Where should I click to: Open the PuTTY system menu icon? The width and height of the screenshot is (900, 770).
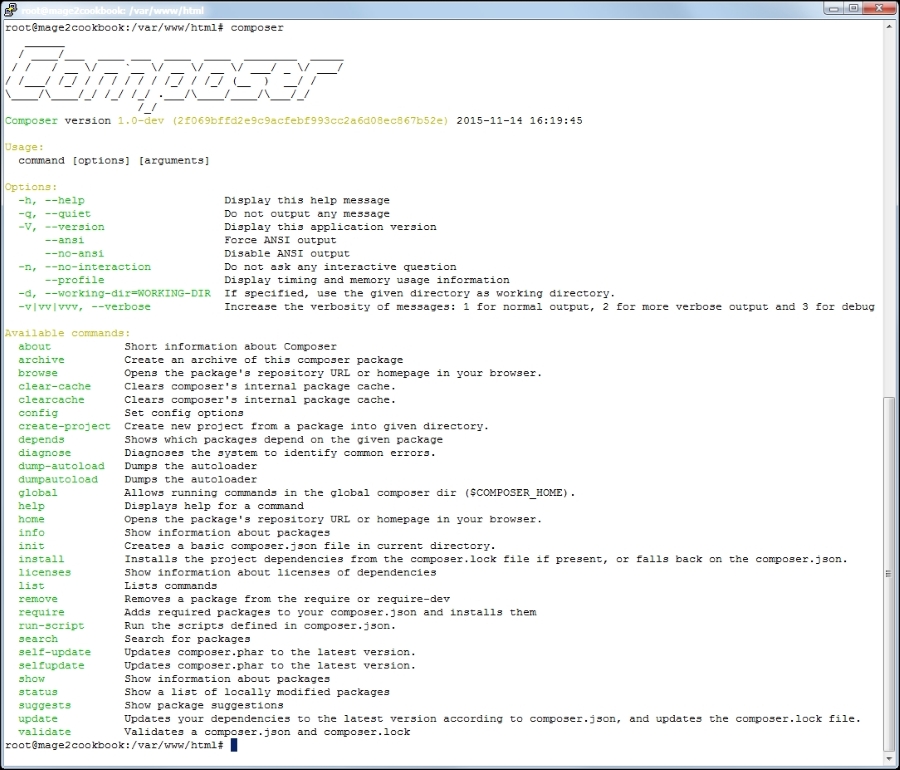pyautogui.click(x=10, y=10)
